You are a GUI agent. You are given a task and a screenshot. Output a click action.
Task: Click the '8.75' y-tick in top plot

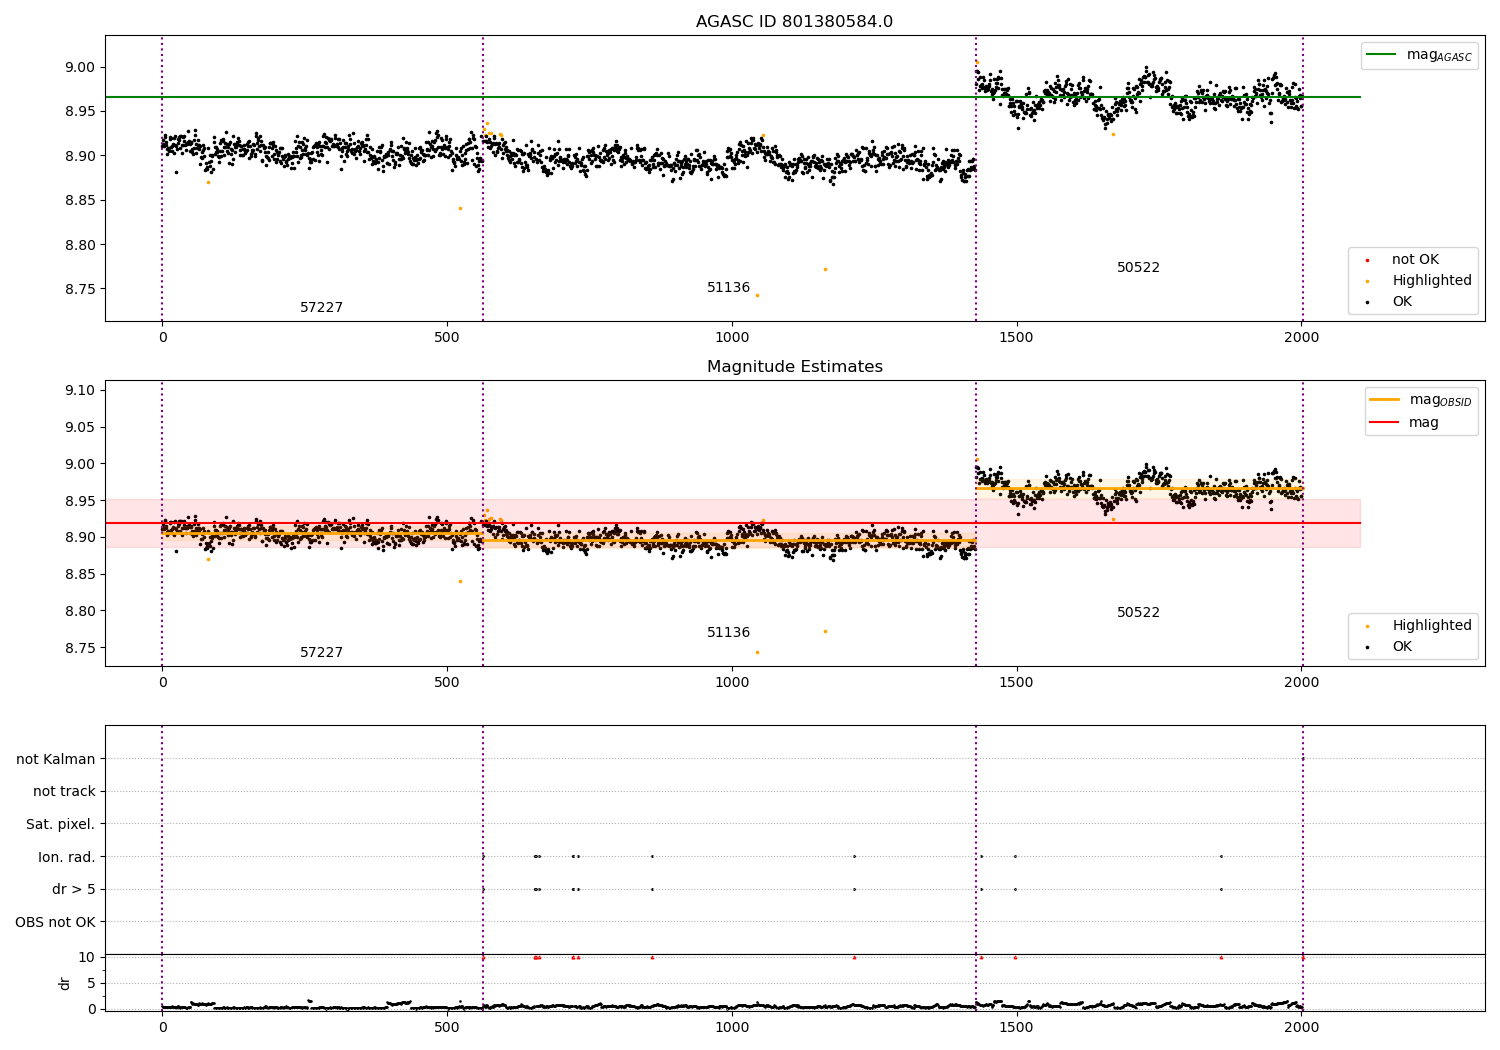79,290
